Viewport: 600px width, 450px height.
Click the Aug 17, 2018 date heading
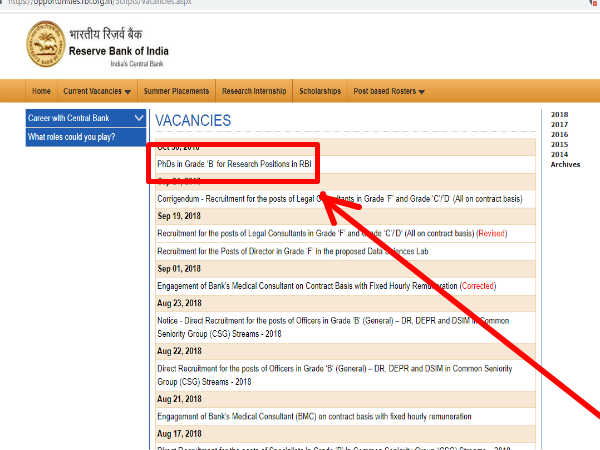click(x=179, y=434)
